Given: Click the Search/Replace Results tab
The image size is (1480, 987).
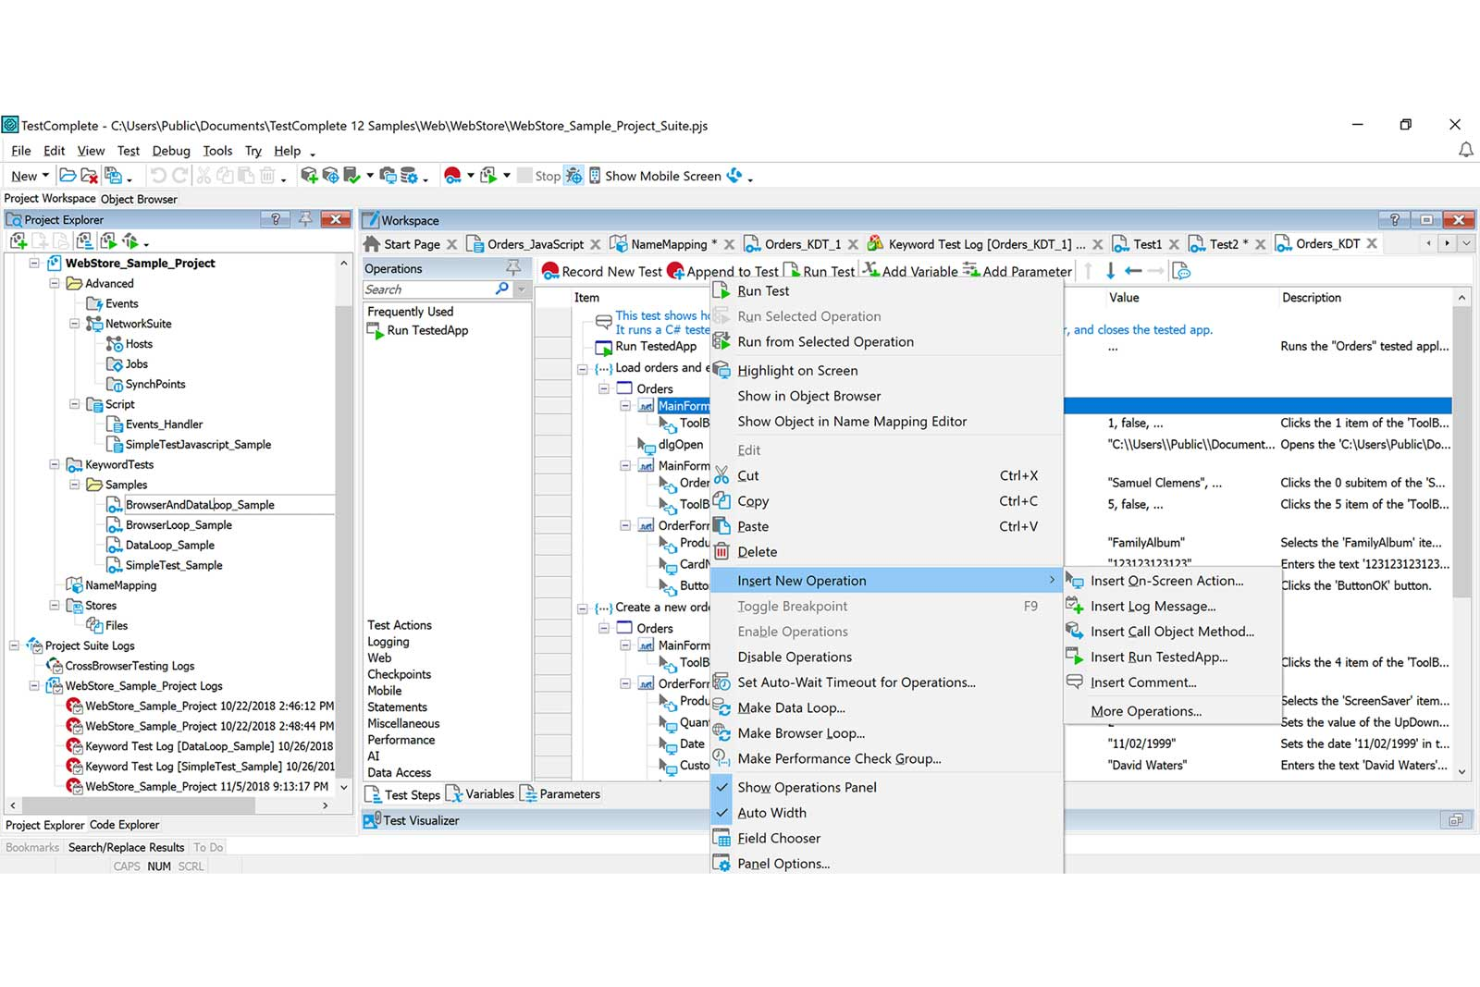Looking at the screenshot, I should (126, 847).
